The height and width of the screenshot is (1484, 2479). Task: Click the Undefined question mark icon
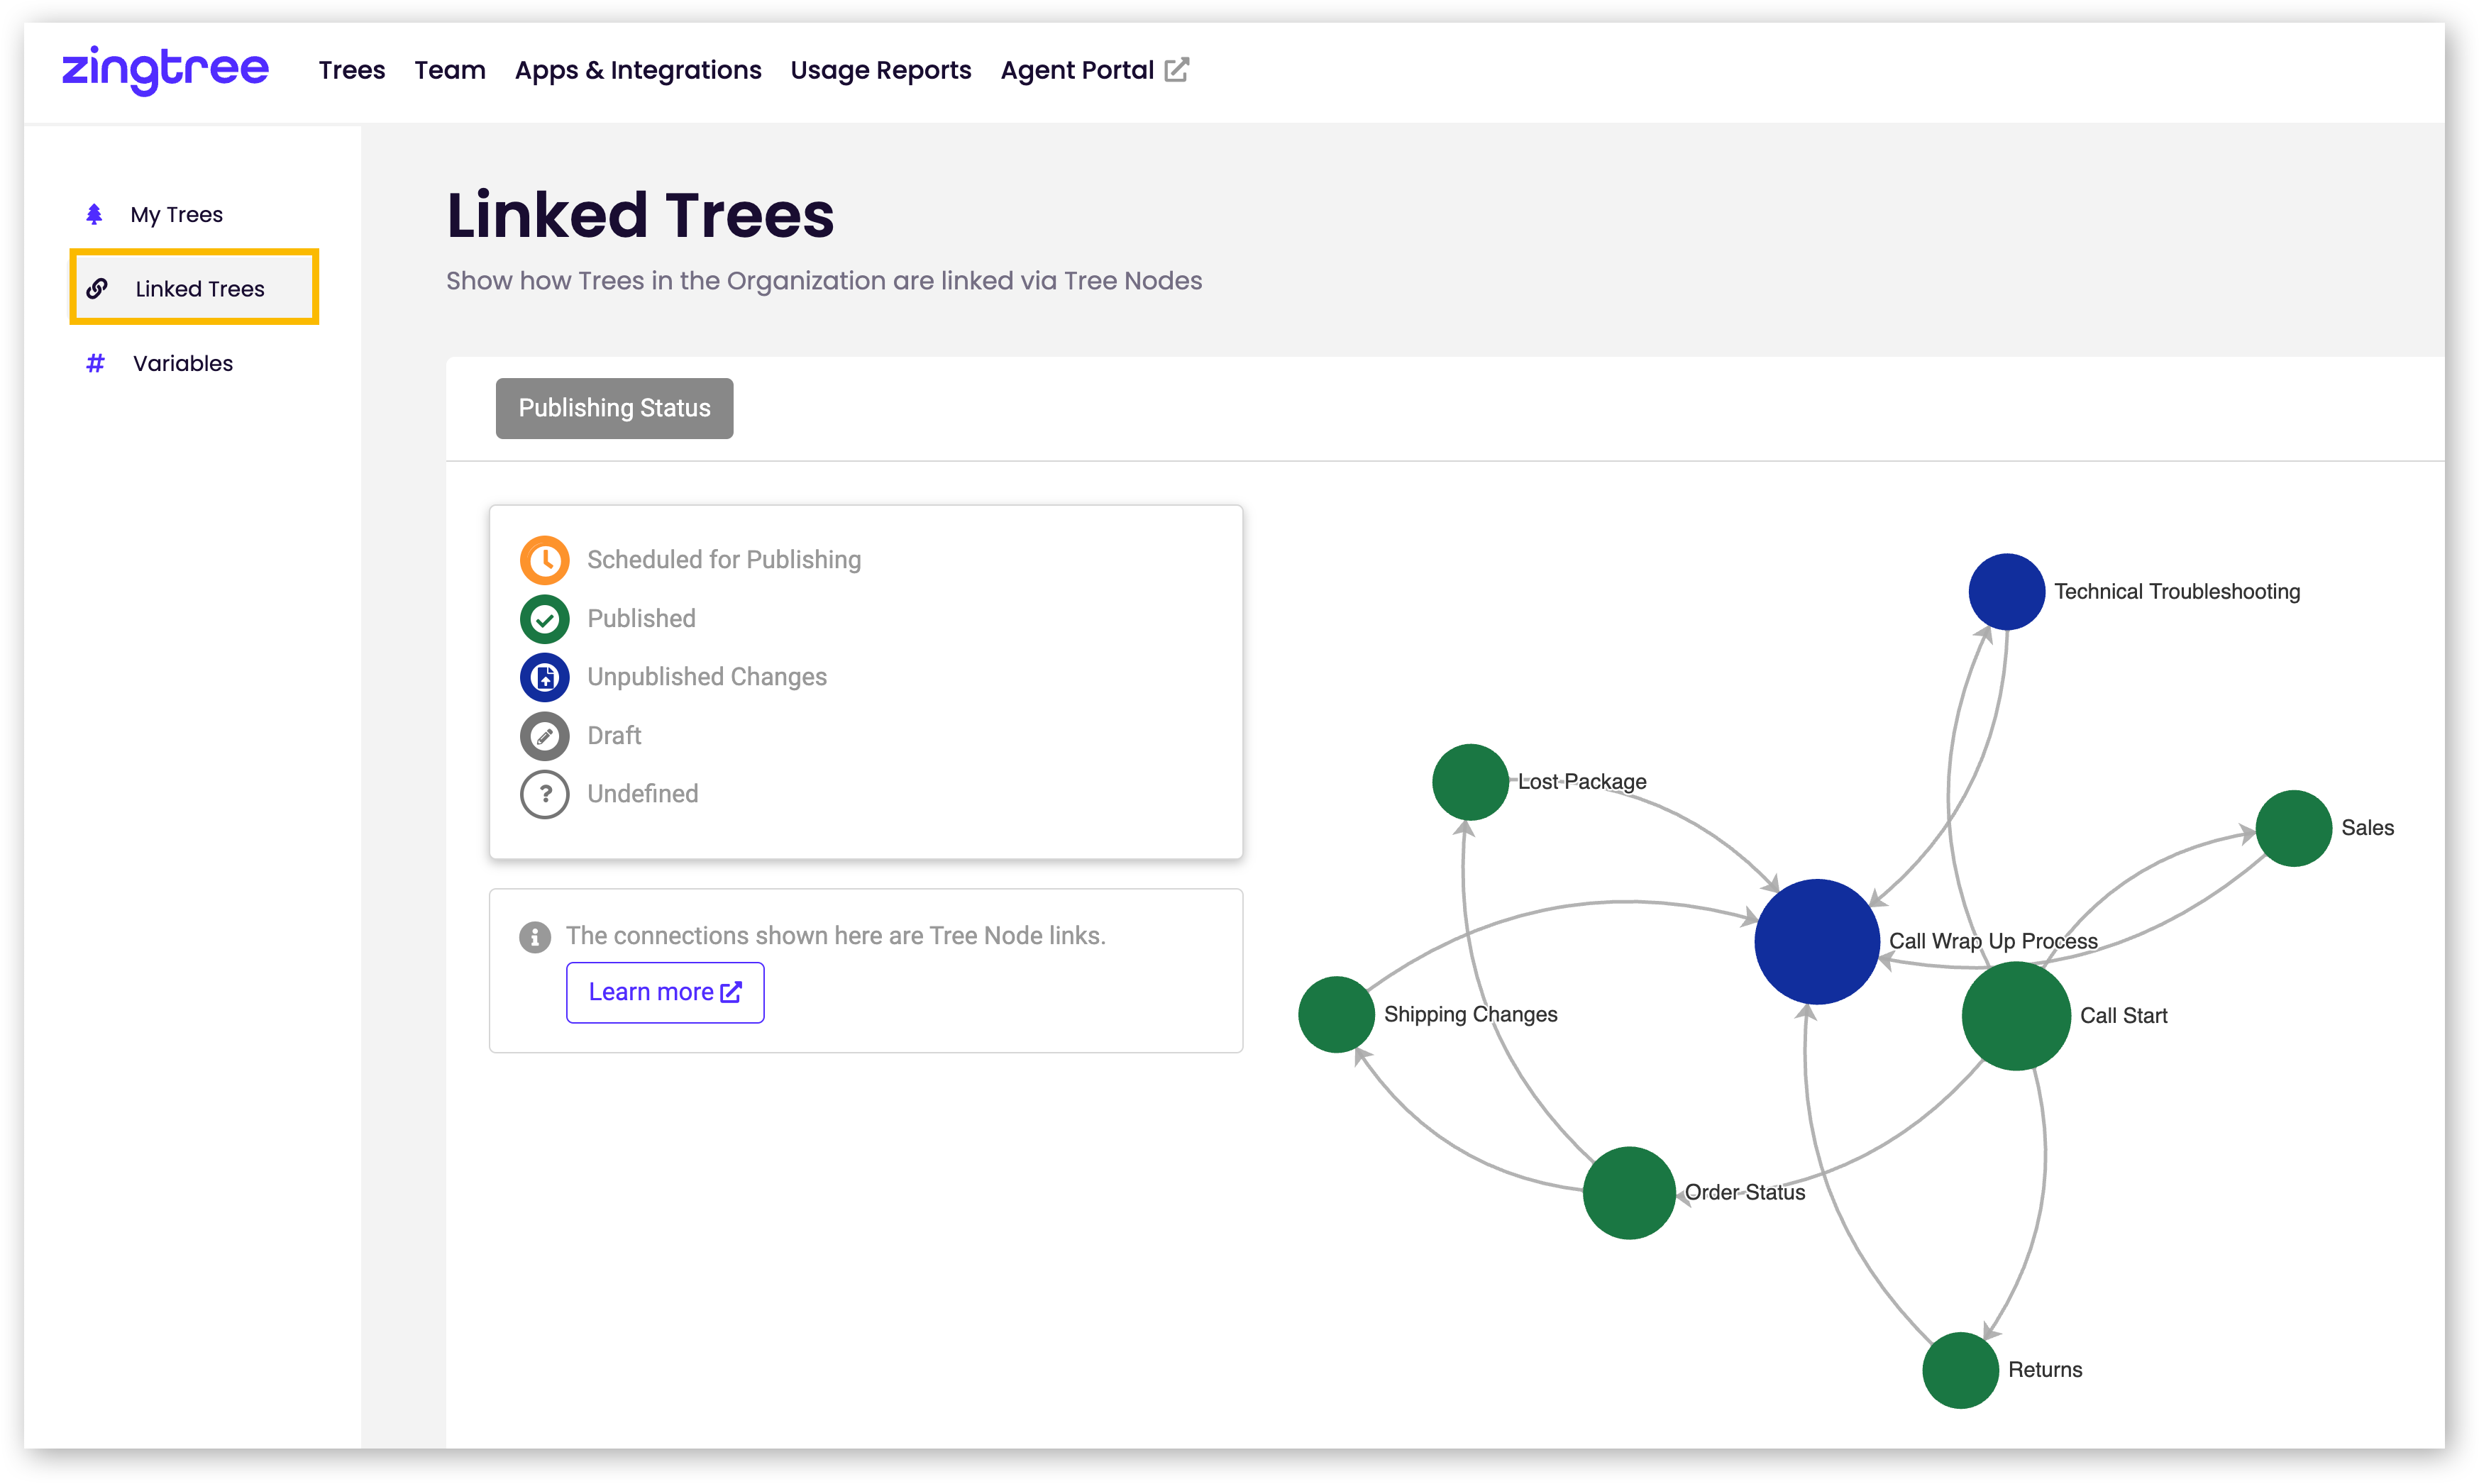click(x=544, y=794)
